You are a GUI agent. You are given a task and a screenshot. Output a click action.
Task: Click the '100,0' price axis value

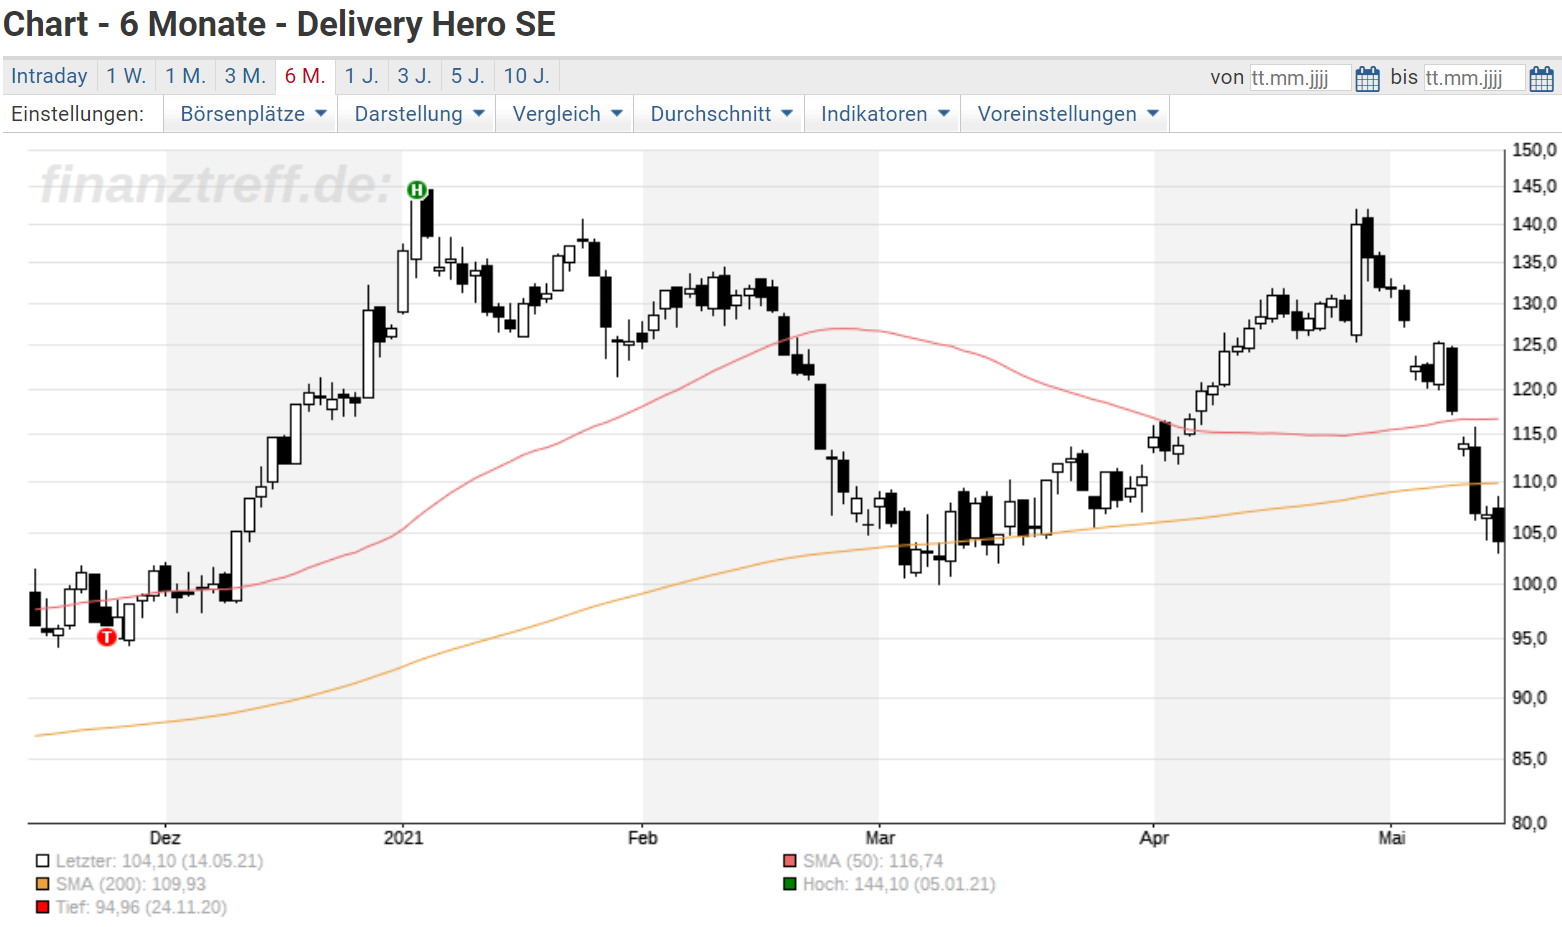tap(1534, 584)
